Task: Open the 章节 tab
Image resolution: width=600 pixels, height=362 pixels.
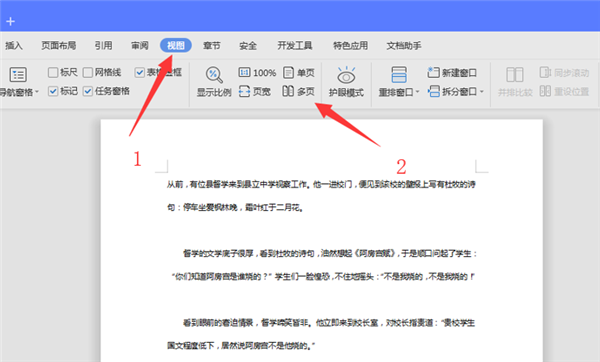Action: (x=212, y=46)
